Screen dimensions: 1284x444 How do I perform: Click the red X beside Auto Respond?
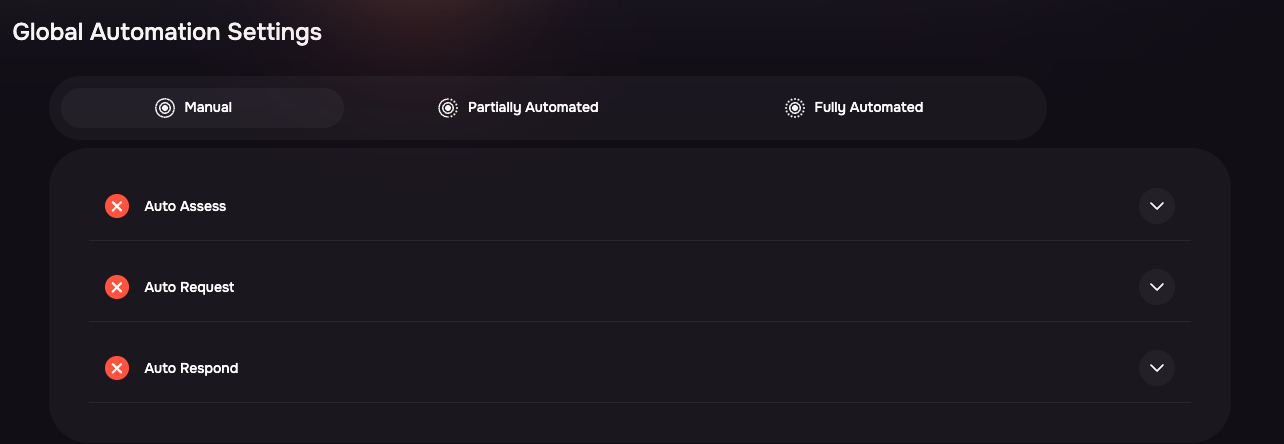click(117, 368)
